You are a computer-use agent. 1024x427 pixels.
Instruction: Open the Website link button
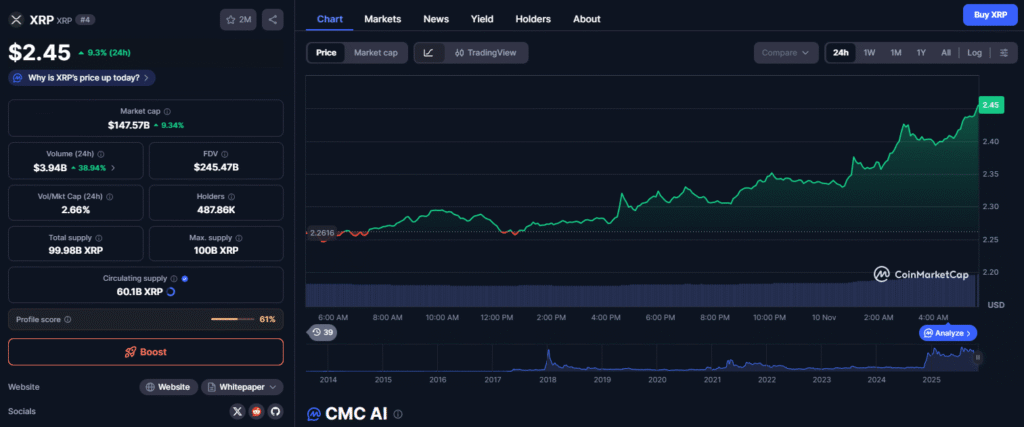click(x=168, y=387)
